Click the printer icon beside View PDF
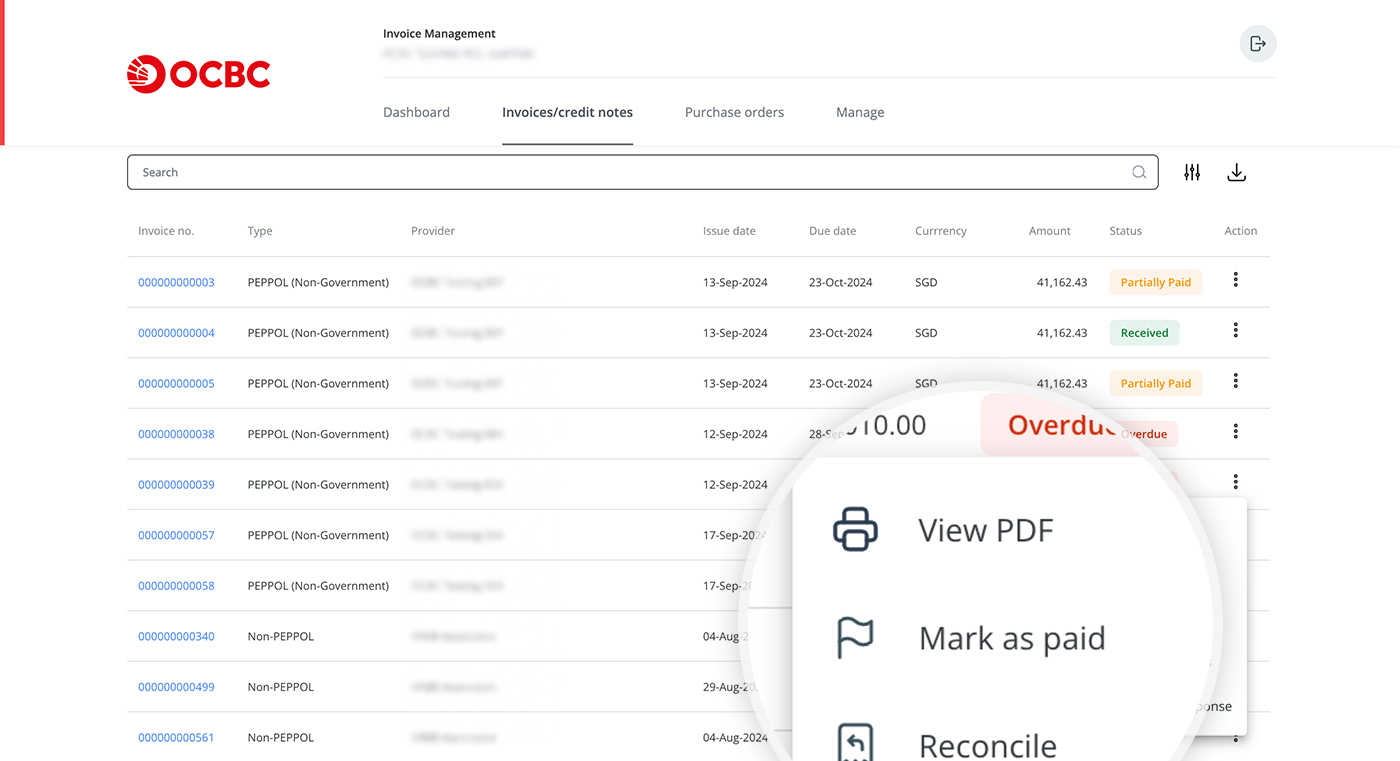This screenshot has height=761, width=1400. tap(855, 529)
